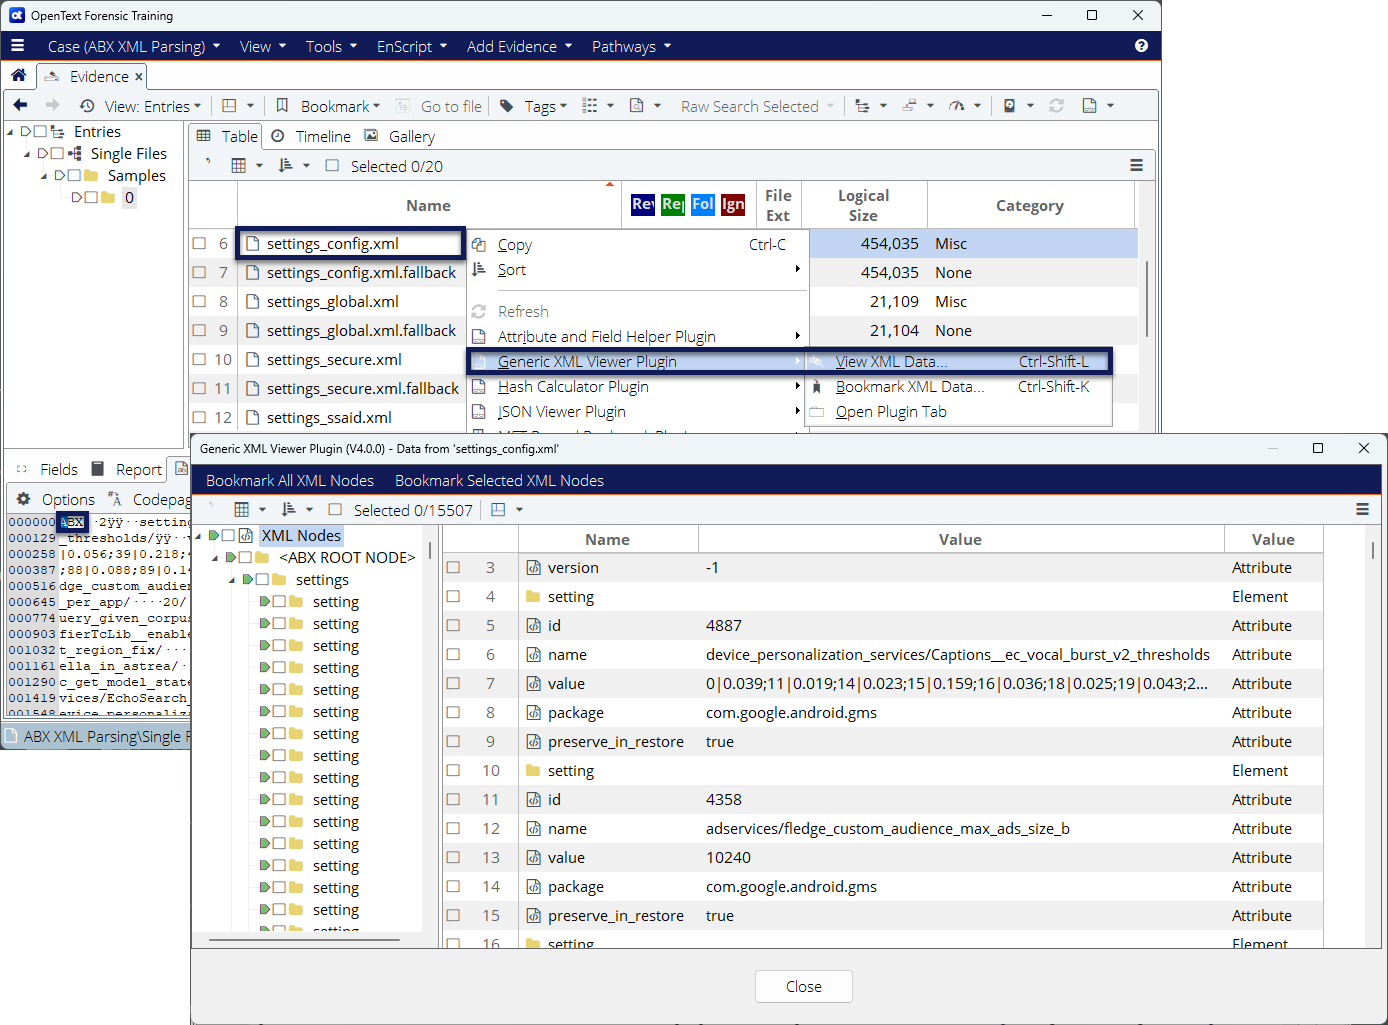This screenshot has height=1025, width=1388.
Task: Collapse the settings node in XML tree
Action: click(x=232, y=580)
